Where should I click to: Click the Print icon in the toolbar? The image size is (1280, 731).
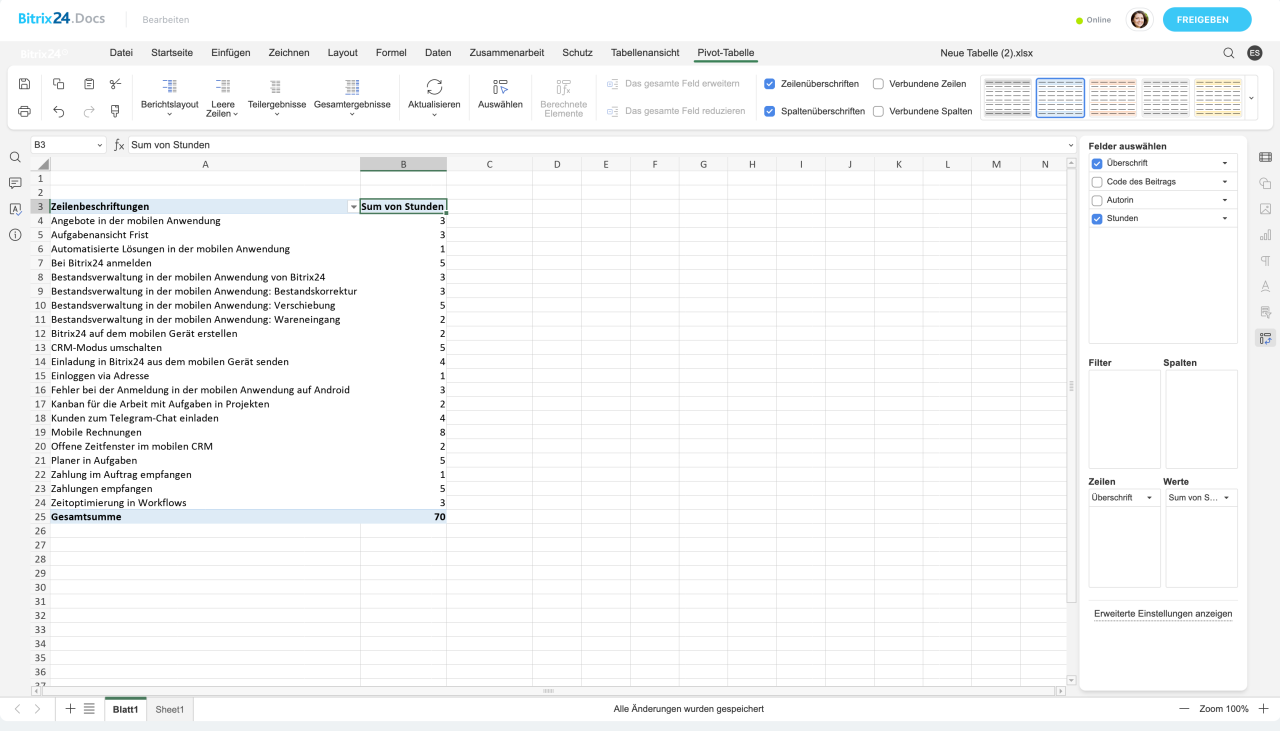click(25, 111)
